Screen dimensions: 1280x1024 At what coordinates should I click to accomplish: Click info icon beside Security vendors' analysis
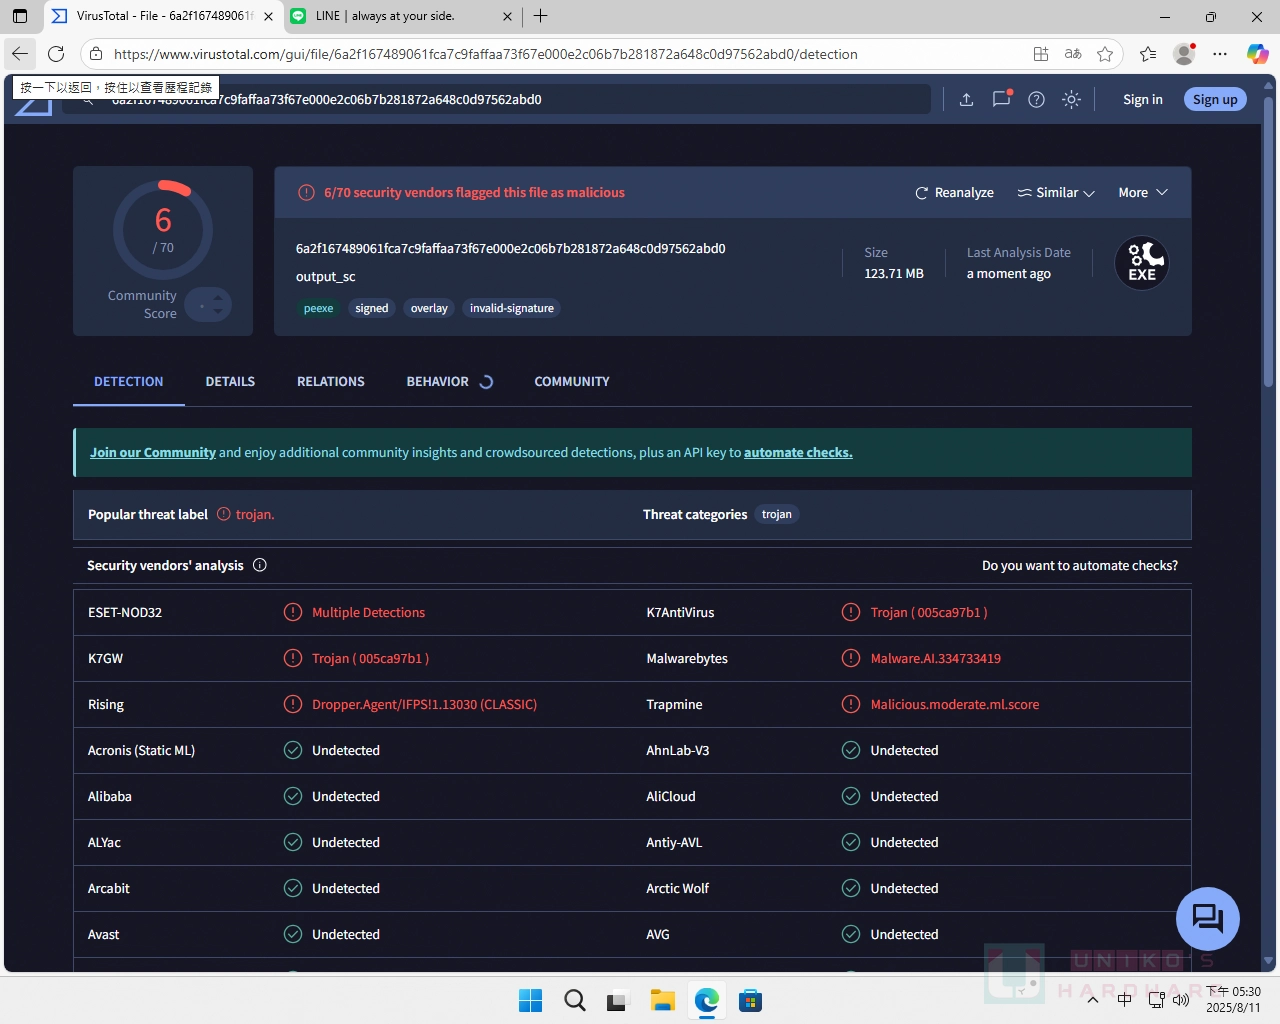pyautogui.click(x=260, y=565)
